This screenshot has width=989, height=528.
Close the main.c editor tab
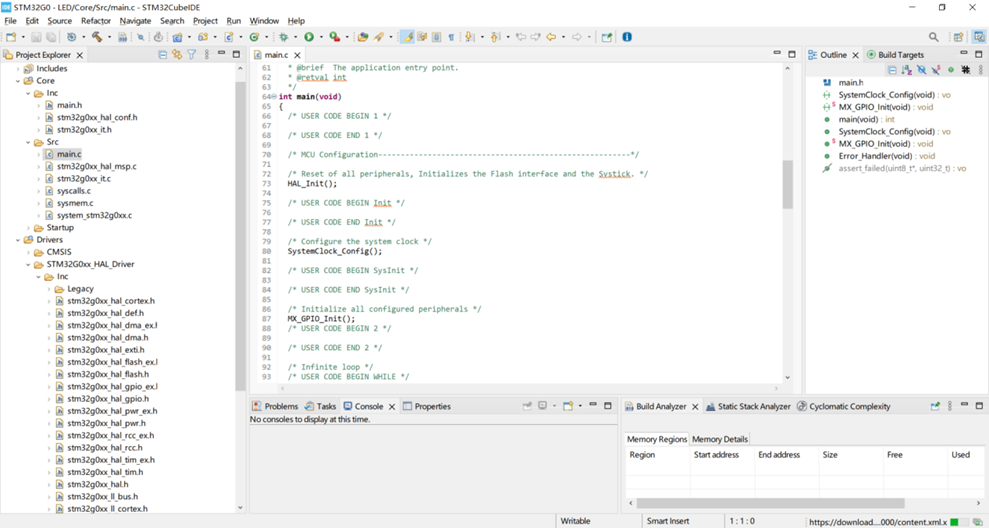pos(297,55)
